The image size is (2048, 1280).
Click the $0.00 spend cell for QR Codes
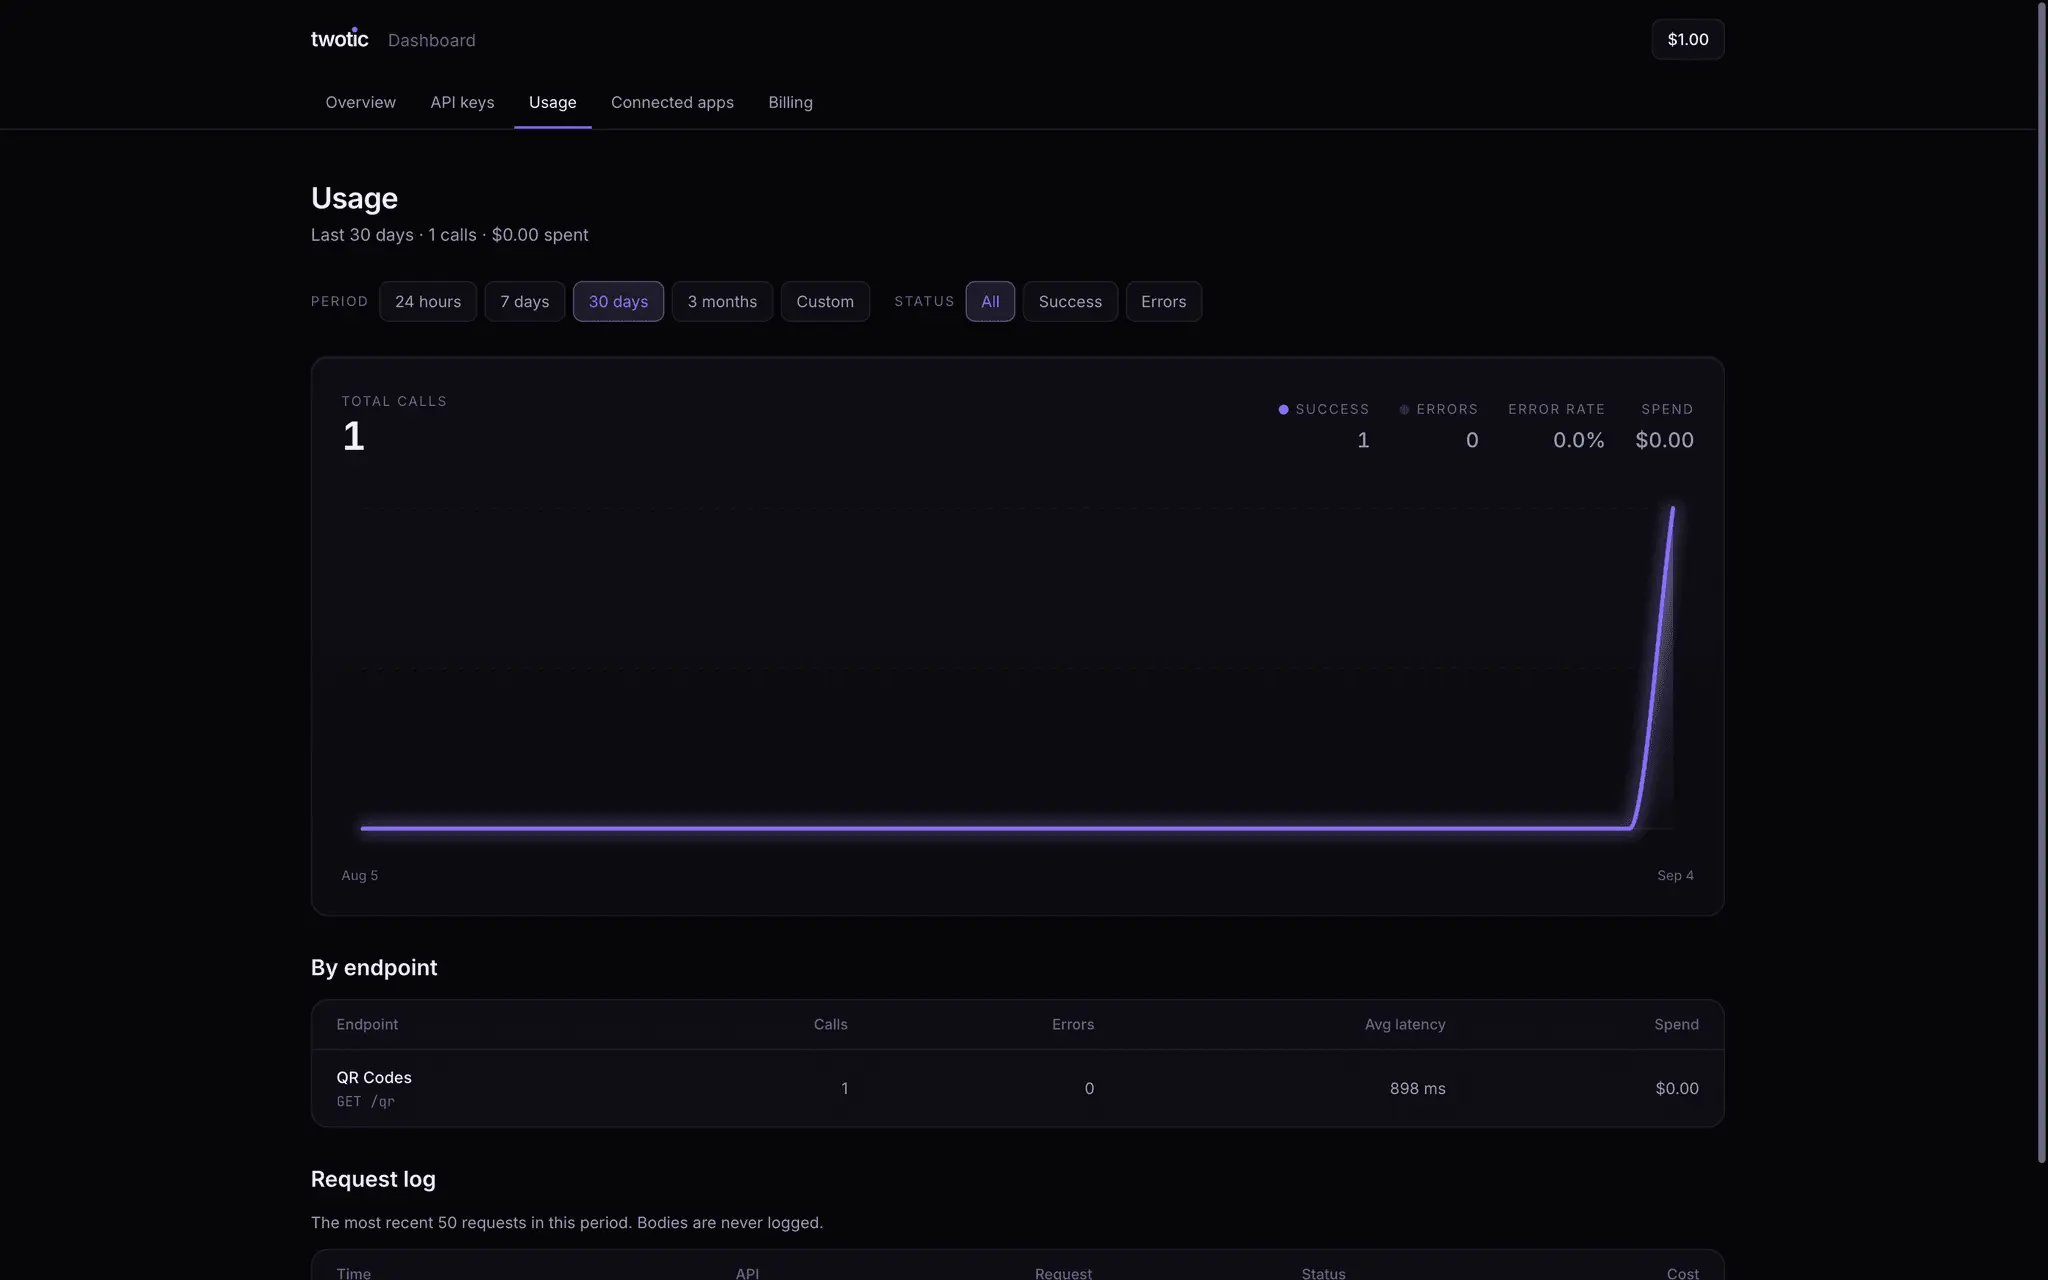pos(1676,1088)
